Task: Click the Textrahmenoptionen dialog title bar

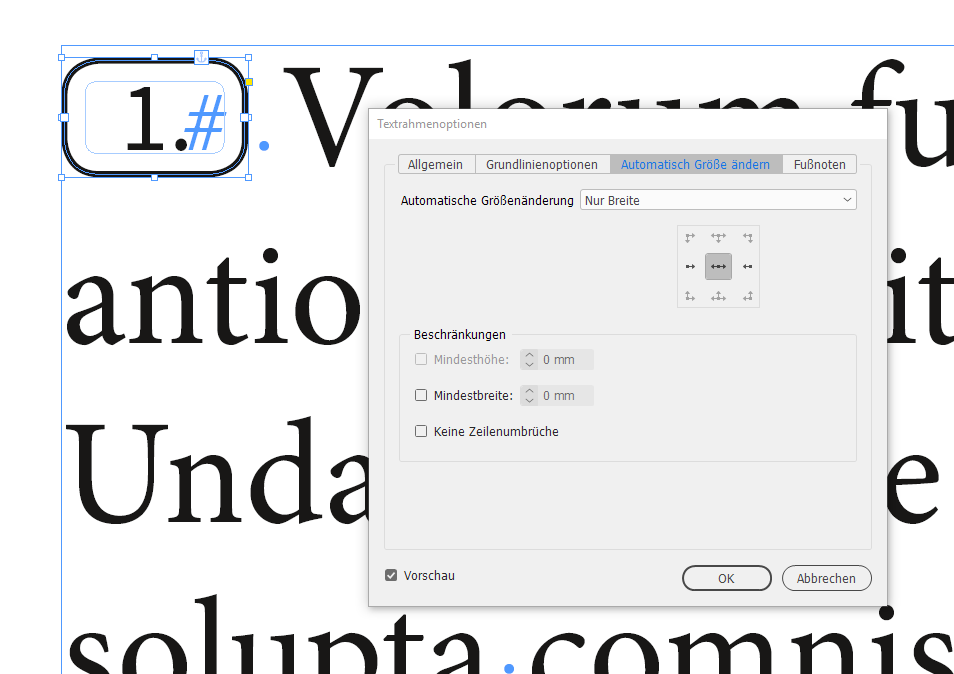Action: (628, 124)
